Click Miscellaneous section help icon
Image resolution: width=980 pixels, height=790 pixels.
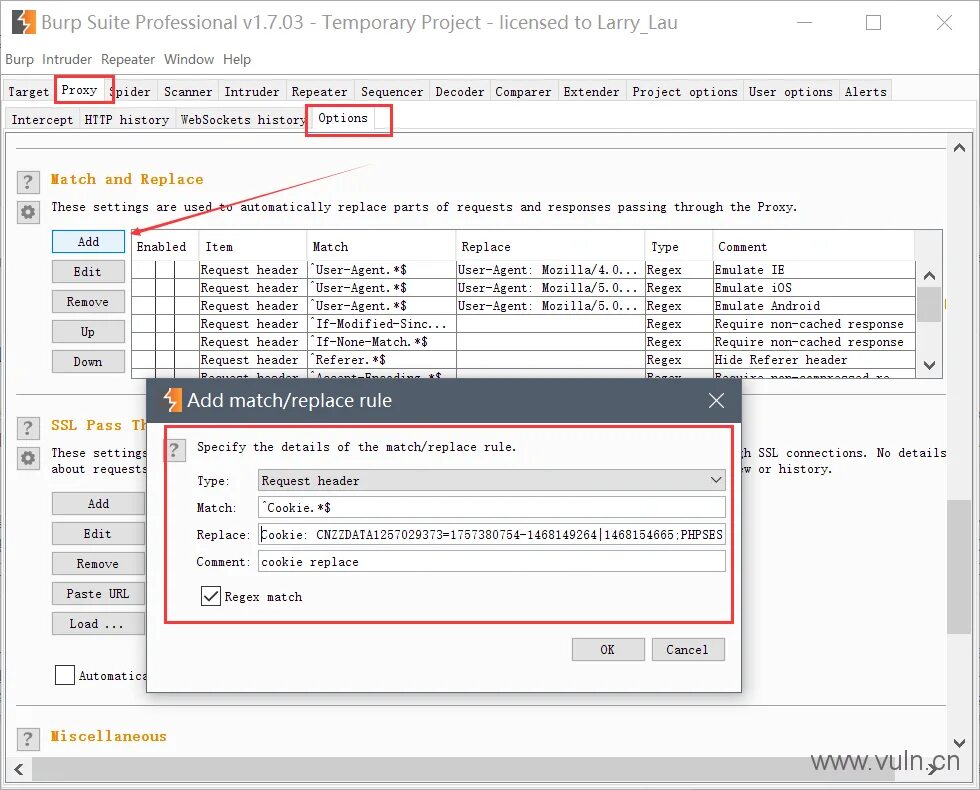pos(28,739)
